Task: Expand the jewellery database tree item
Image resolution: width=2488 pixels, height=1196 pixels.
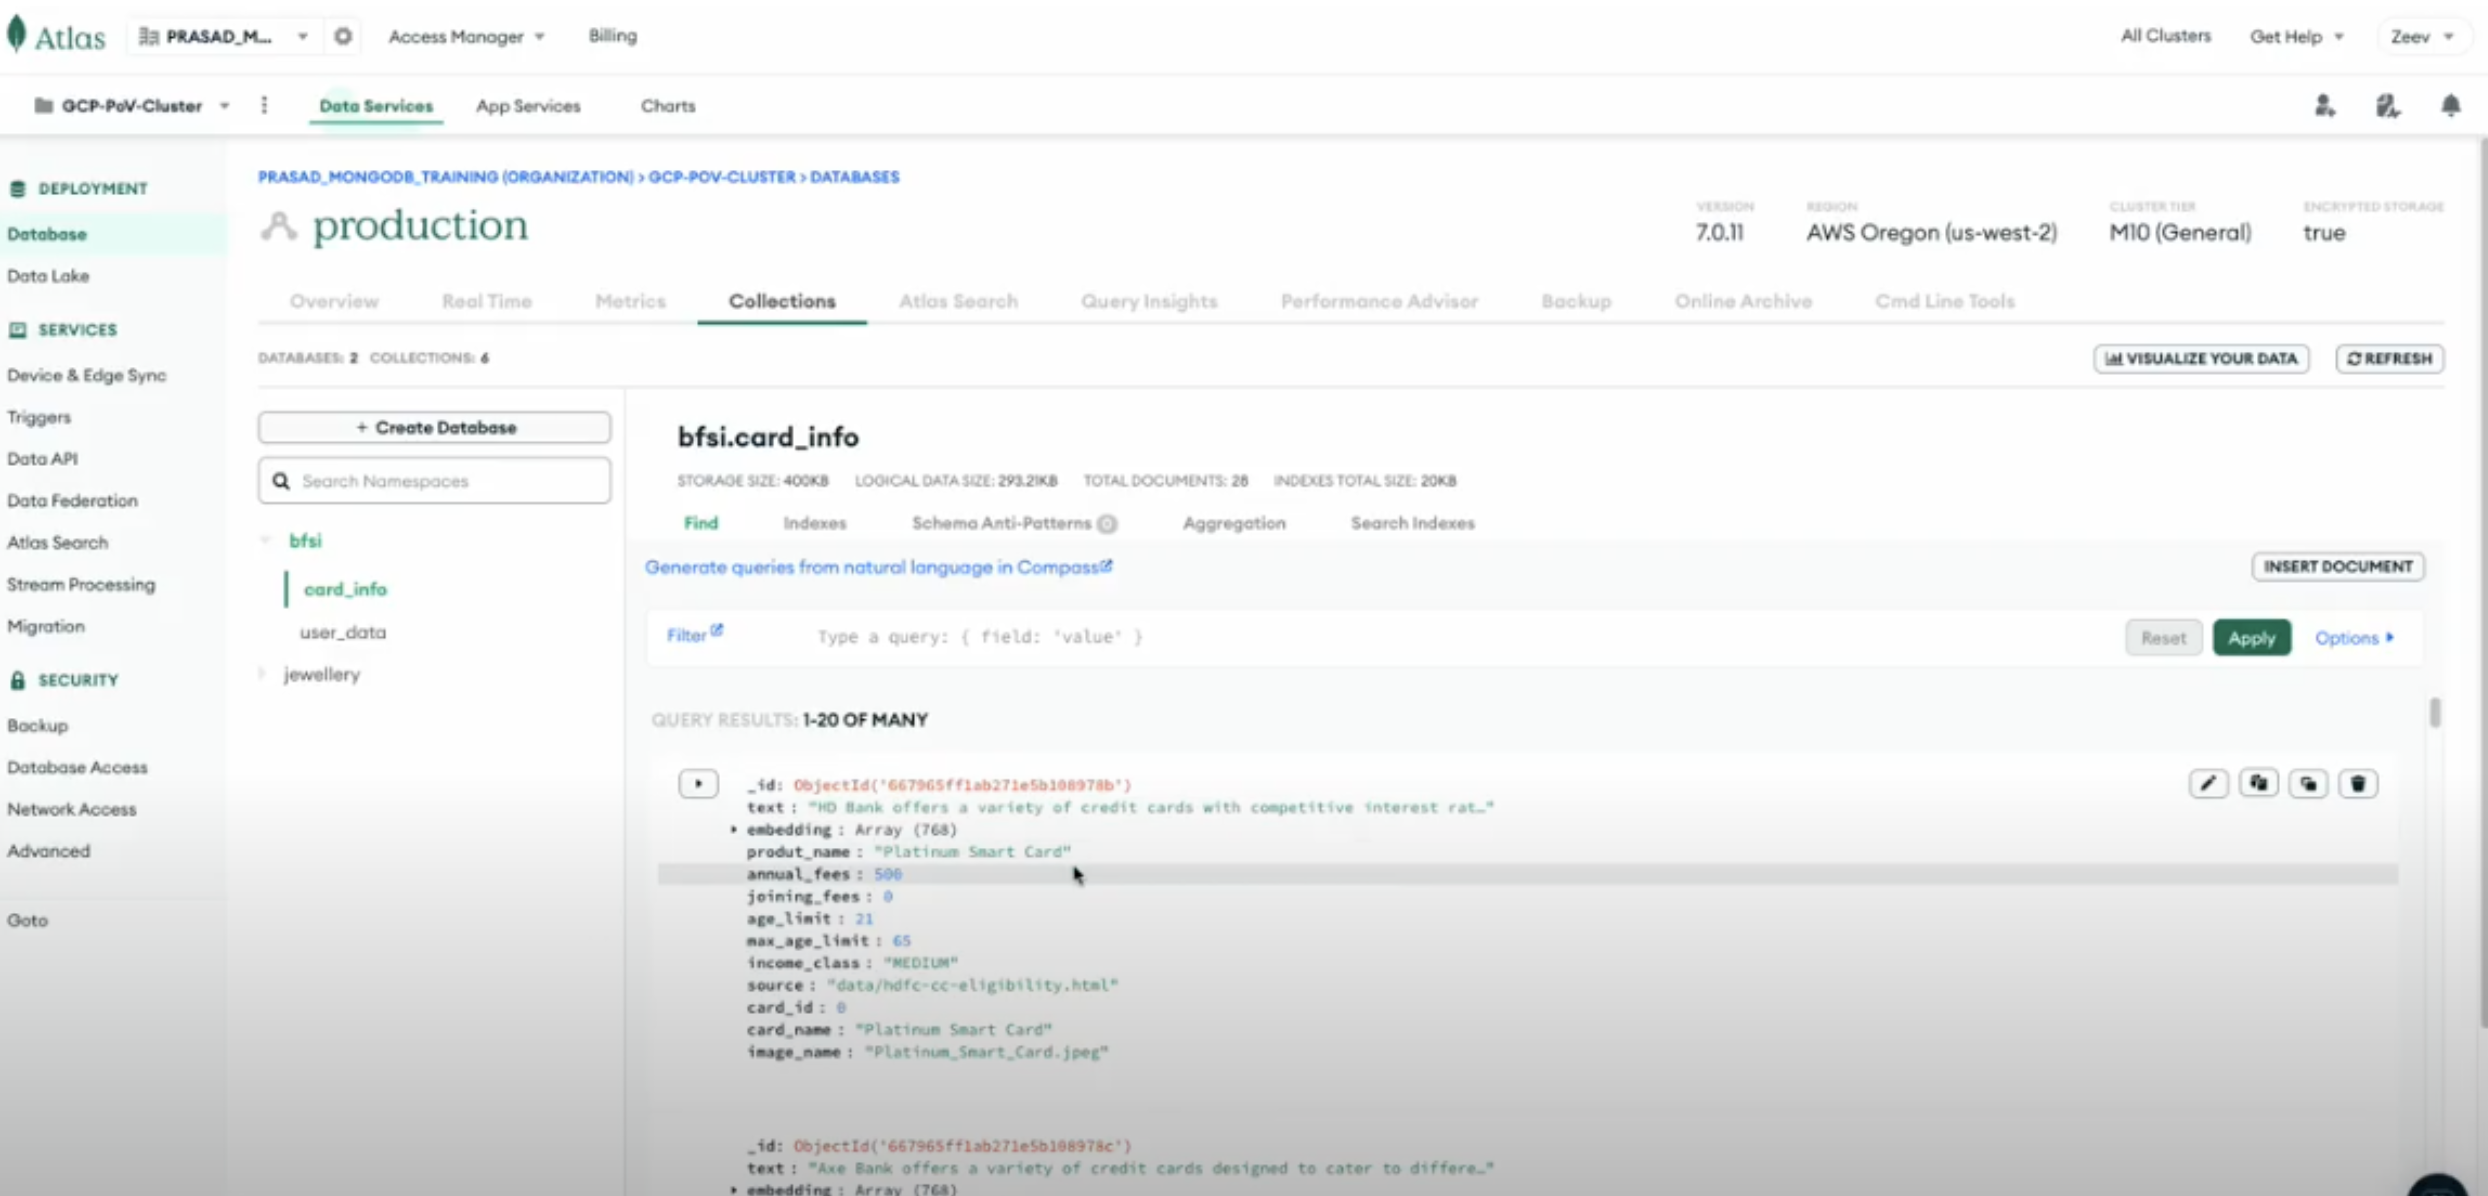Action: point(263,673)
